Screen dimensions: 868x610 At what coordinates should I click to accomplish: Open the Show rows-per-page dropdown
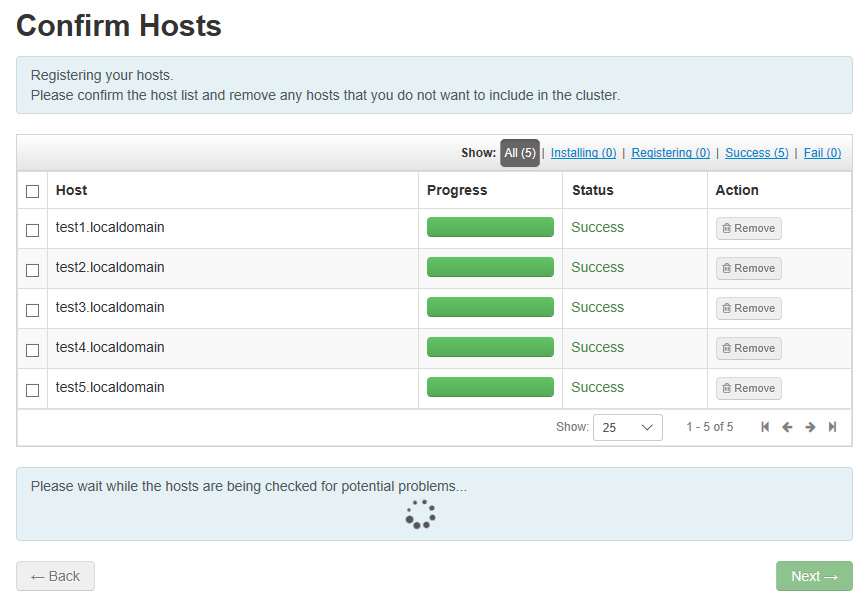point(627,427)
